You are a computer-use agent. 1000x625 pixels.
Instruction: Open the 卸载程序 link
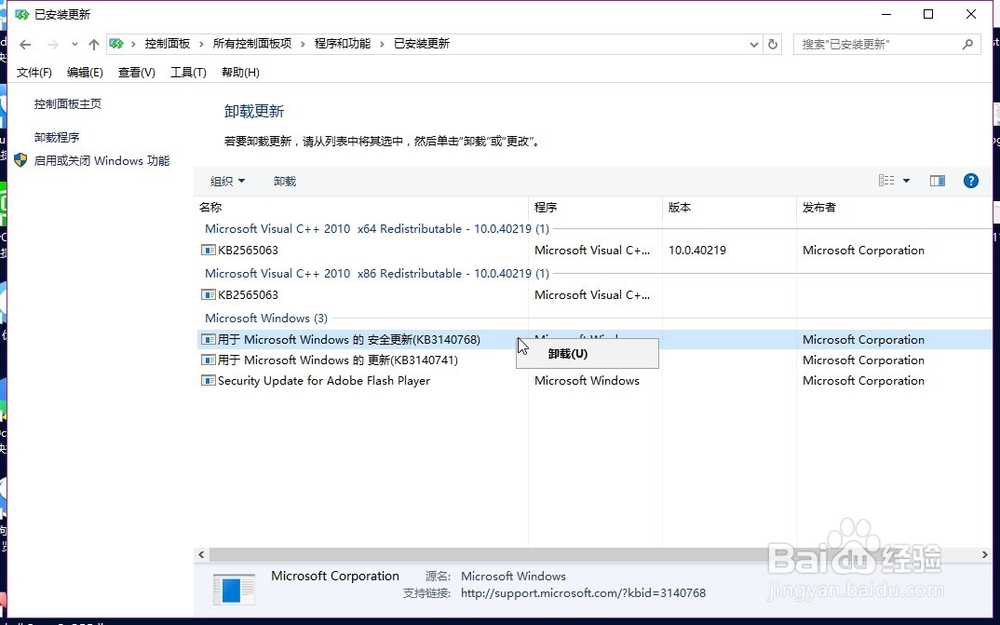point(57,138)
